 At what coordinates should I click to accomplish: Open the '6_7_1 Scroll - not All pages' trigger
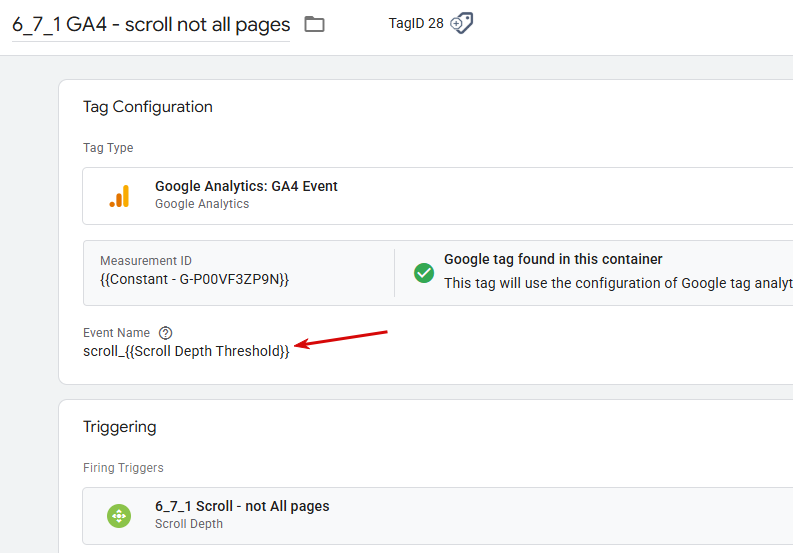point(242,506)
